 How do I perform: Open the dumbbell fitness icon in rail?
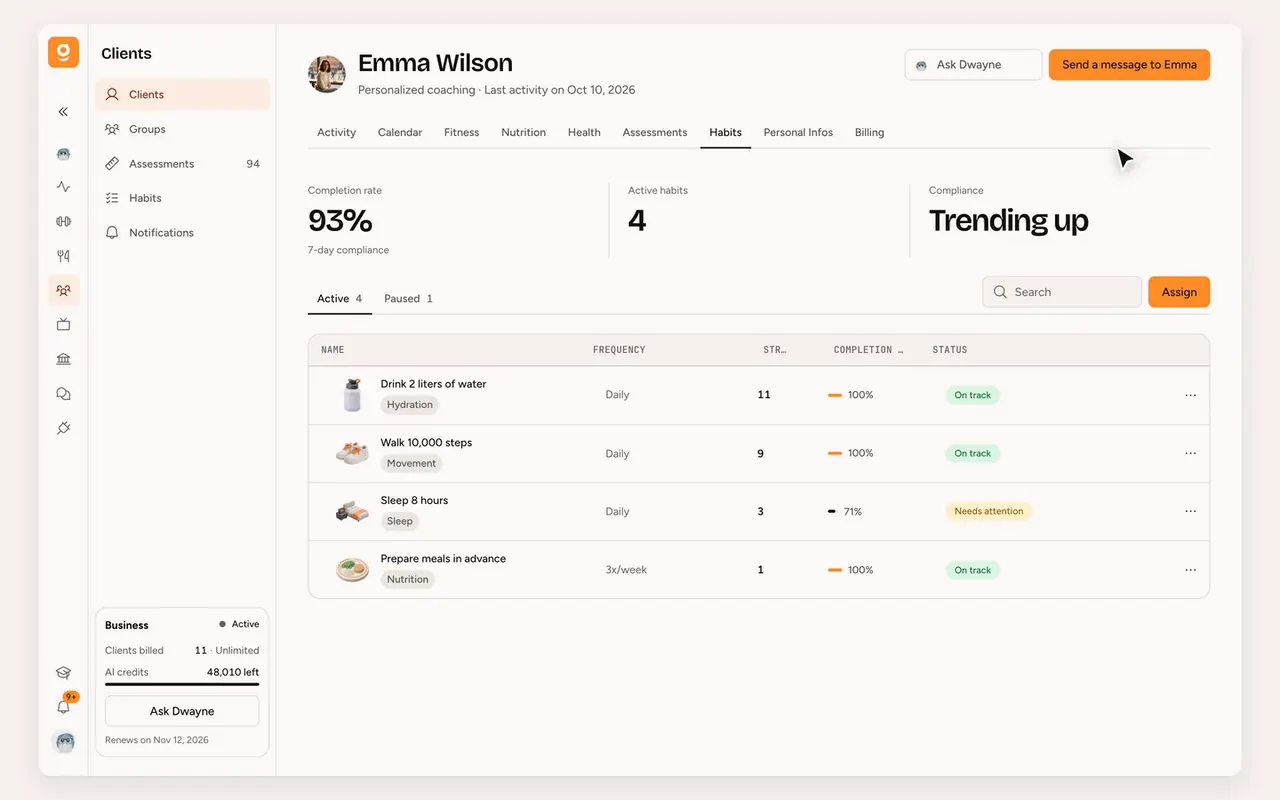pyautogui.click(x=63, y=221)
